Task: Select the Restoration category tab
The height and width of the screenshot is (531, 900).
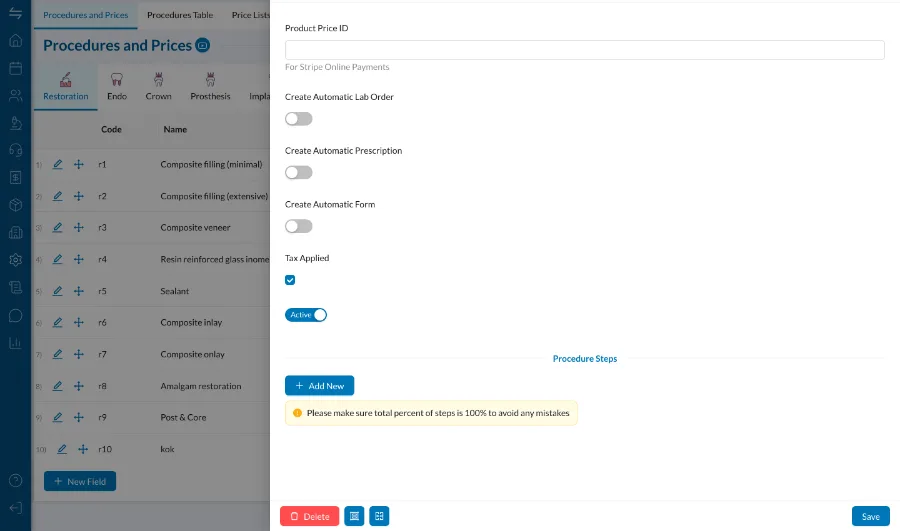Action: (65, 87)
